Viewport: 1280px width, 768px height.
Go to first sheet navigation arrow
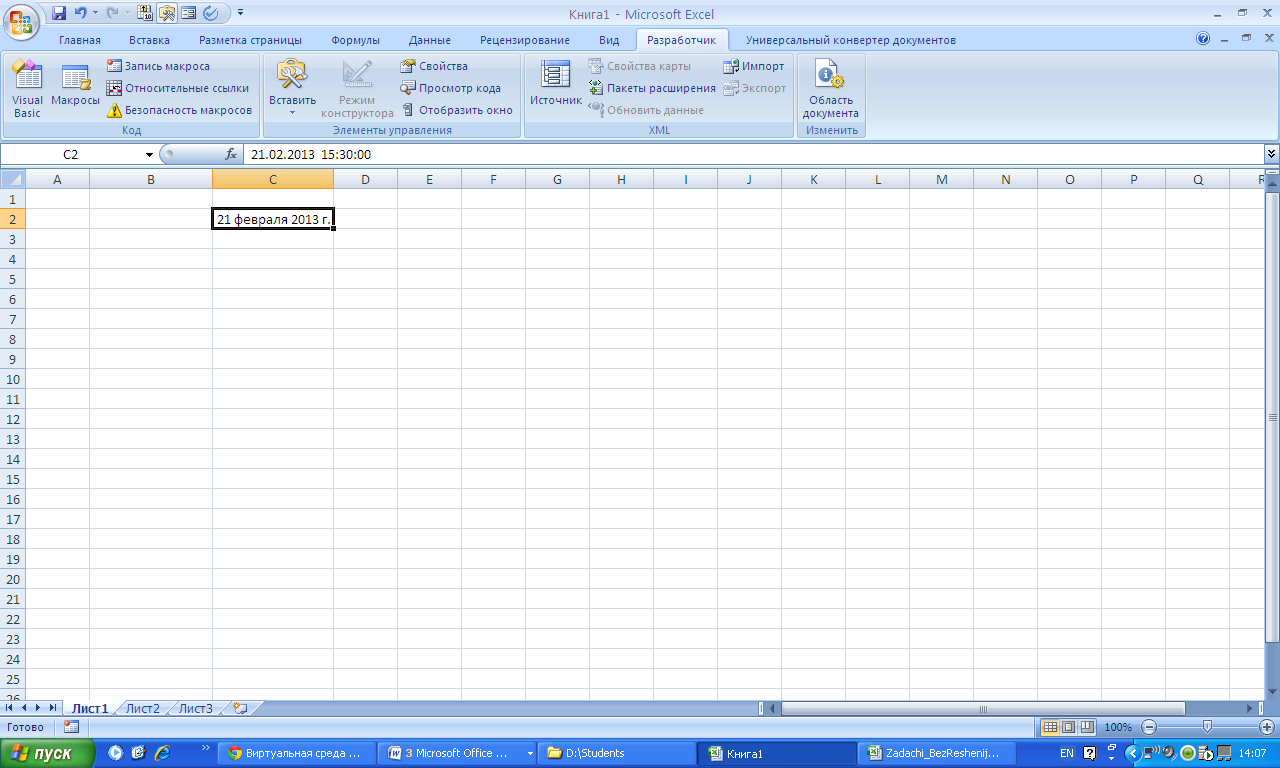click(x=10, y=708)
